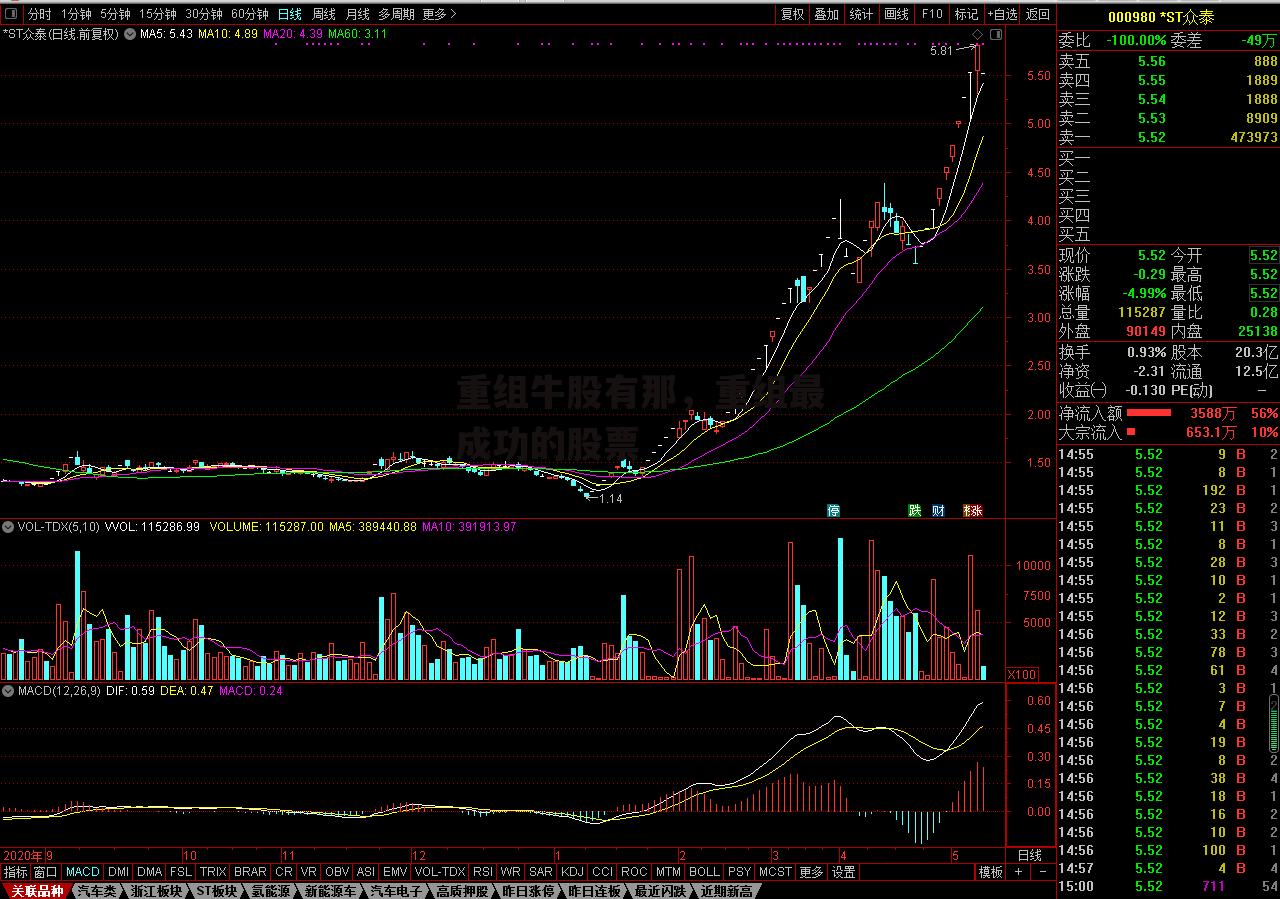Click the 净流入额 3588万 row

click(x=1168, y=413)
